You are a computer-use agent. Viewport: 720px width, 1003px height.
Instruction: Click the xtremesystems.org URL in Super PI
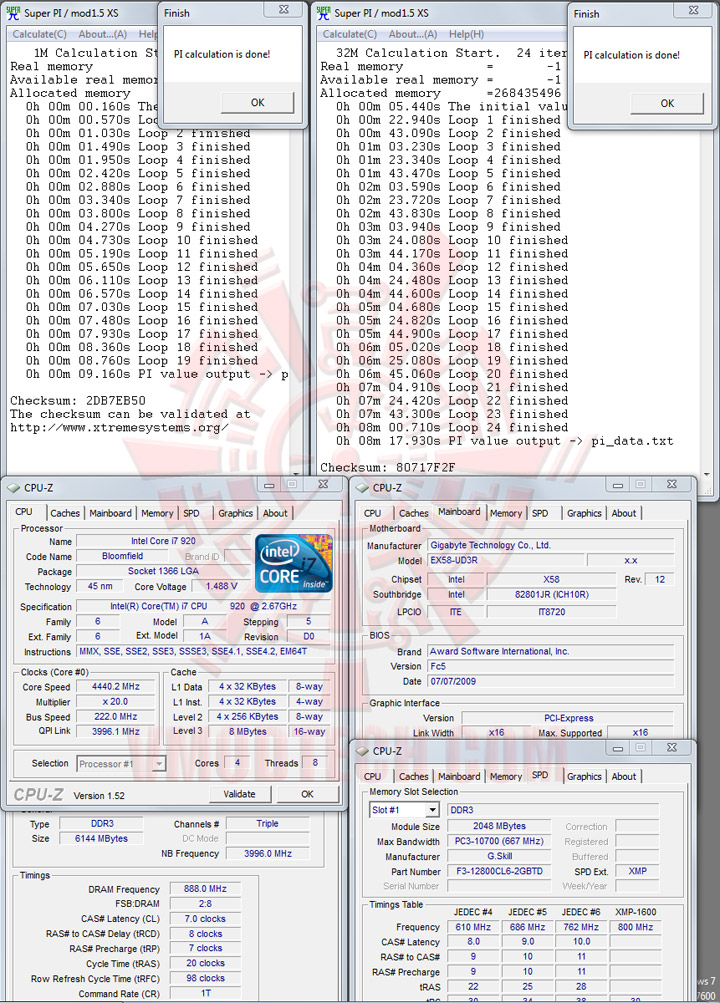pyautogui.click(x=120, y=427)
